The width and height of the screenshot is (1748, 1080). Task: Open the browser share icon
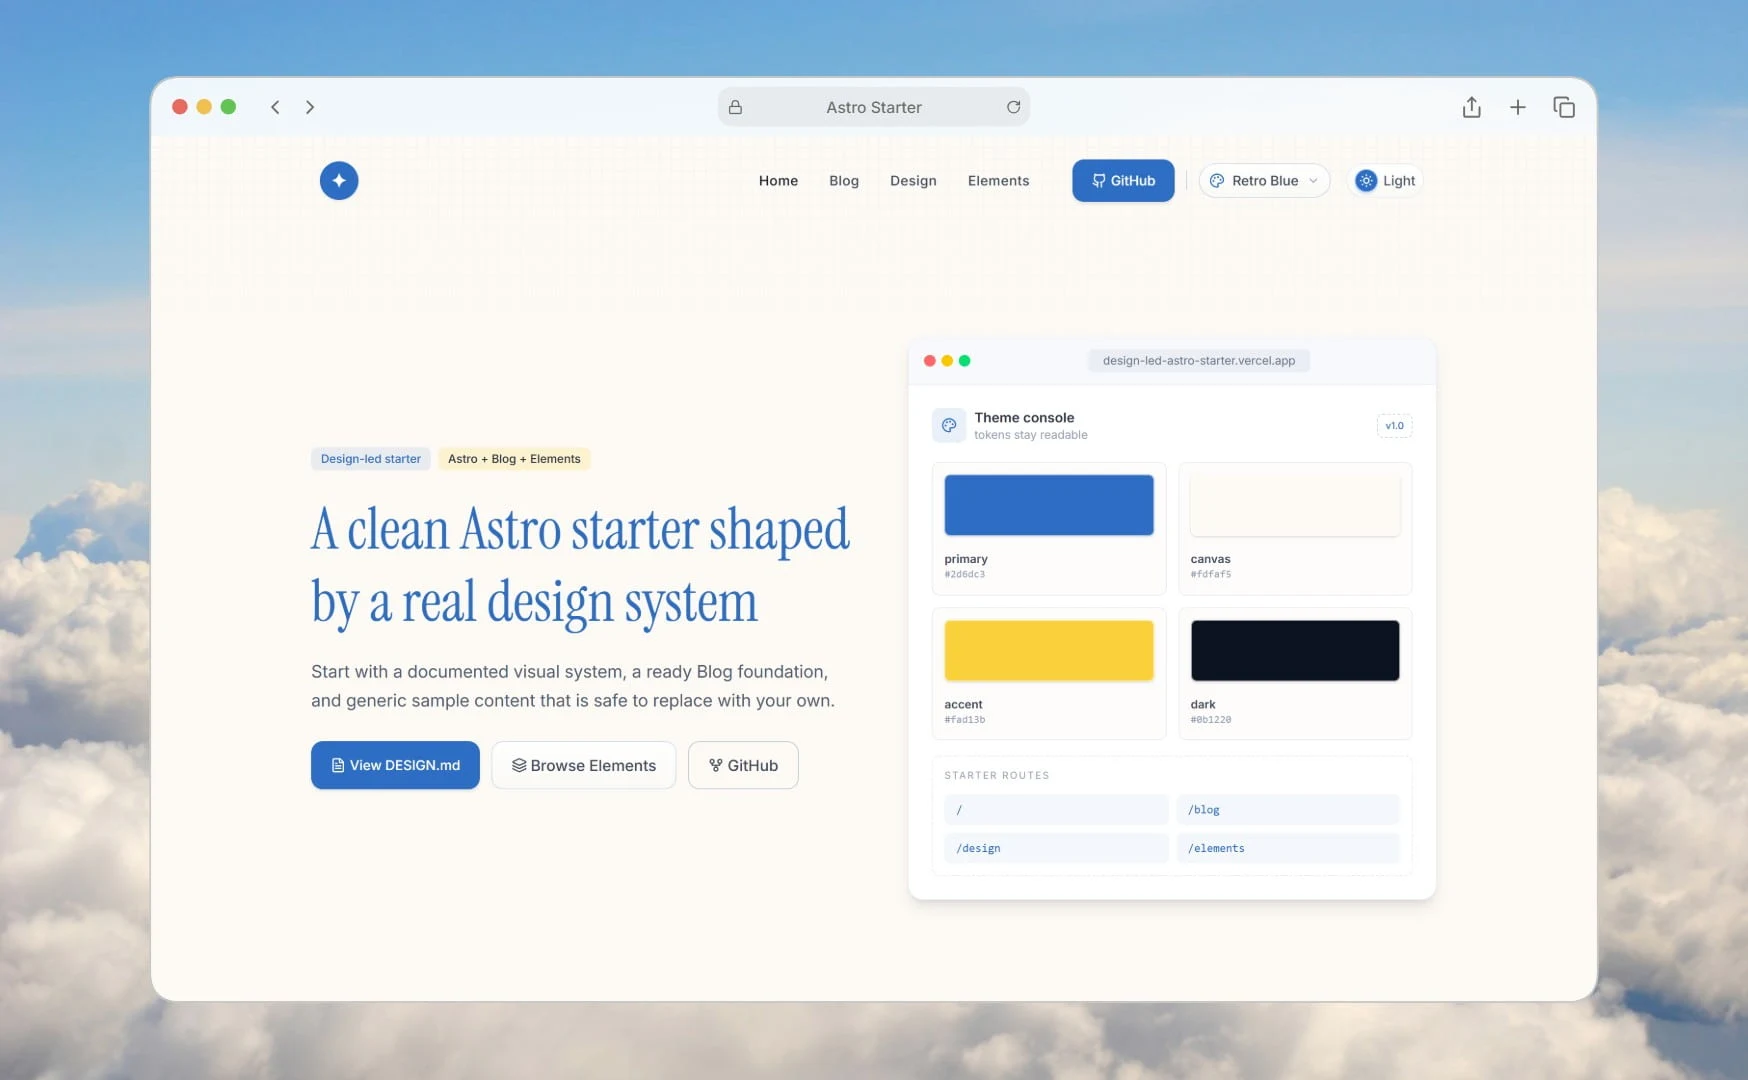1471,107
